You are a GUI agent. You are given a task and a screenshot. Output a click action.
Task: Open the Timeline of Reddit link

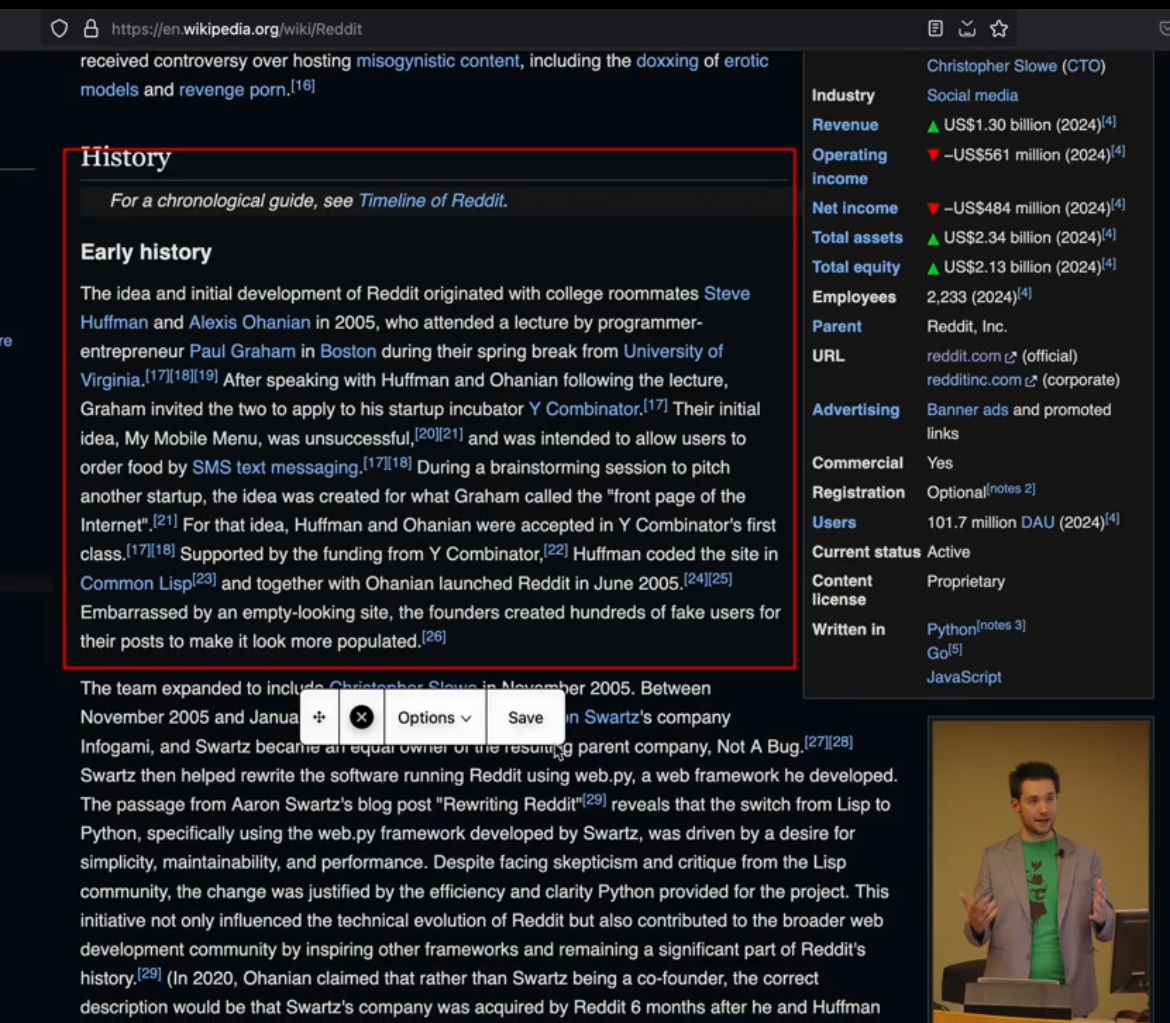point(431,201)
